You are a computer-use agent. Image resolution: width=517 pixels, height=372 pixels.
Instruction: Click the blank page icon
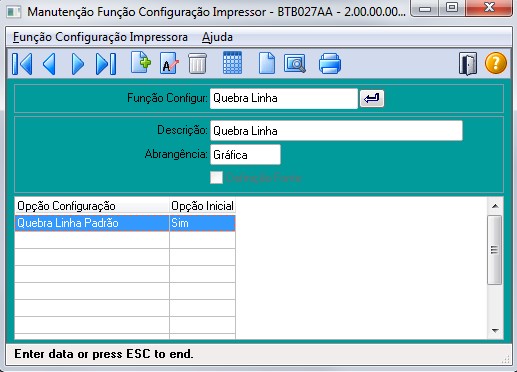pyautogui.click(x=267, y=63)
